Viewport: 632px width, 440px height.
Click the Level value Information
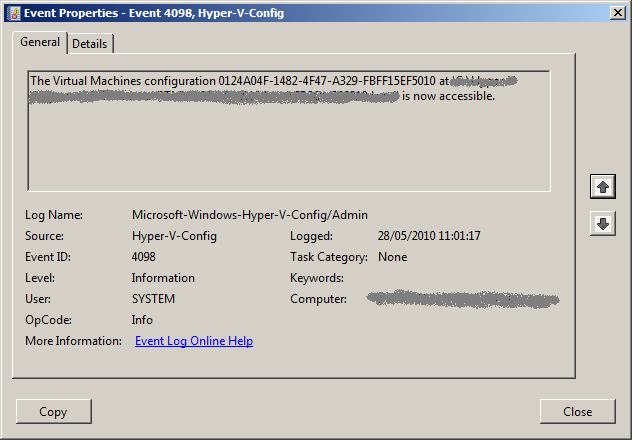click(163, 278)
